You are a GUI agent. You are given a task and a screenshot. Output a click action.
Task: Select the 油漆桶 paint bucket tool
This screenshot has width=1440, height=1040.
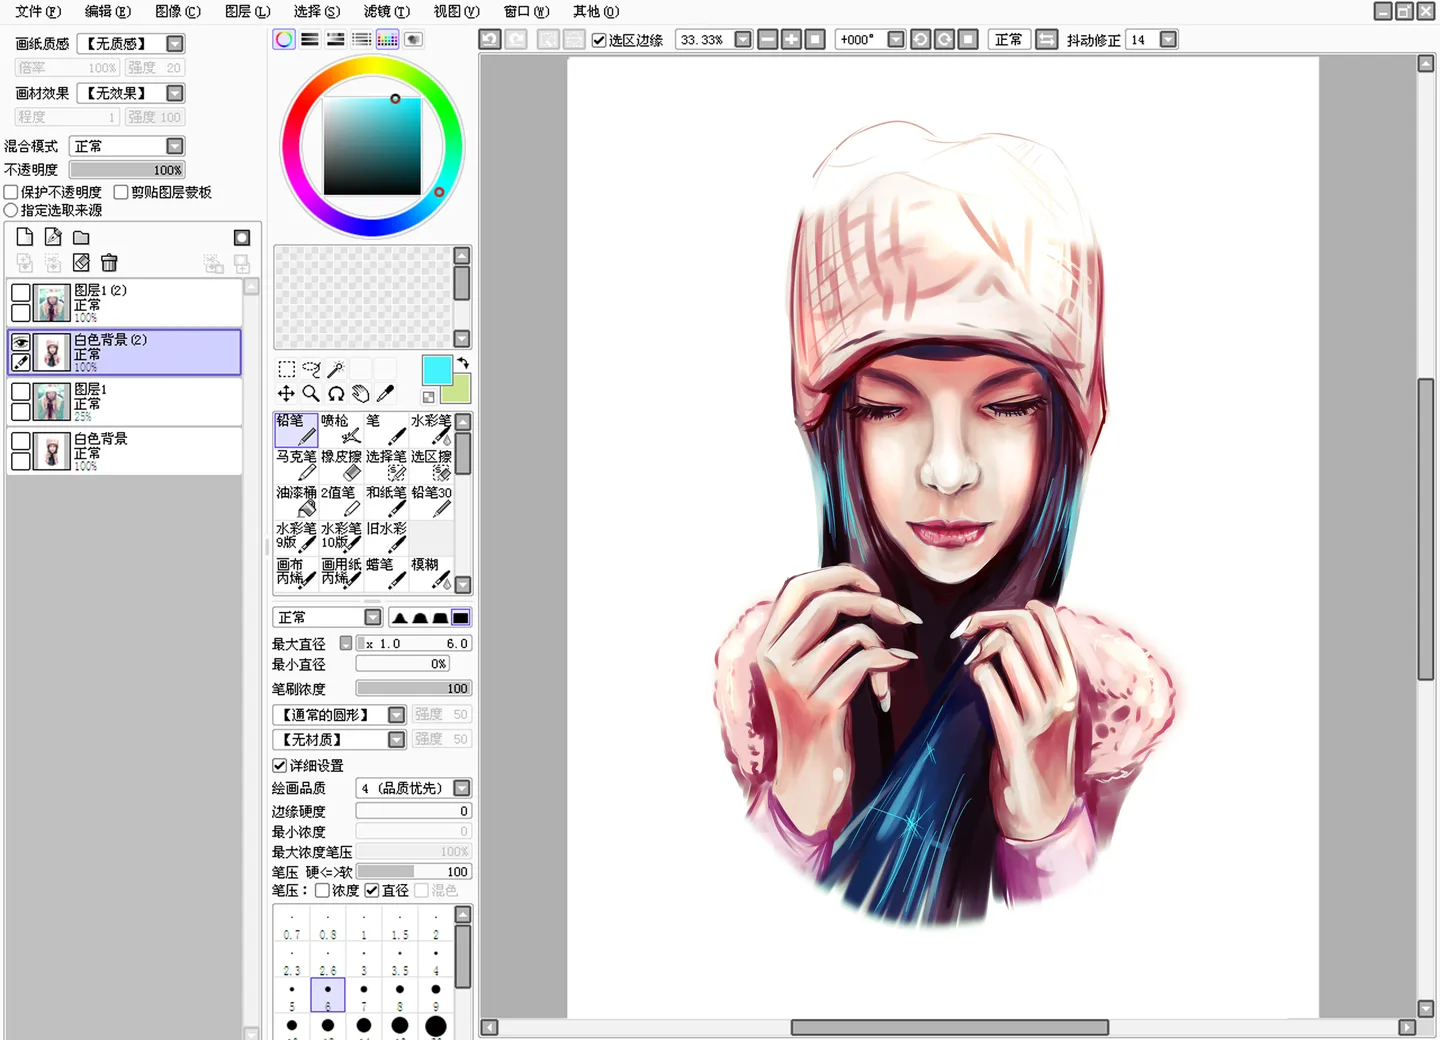(x=296, y=500)
